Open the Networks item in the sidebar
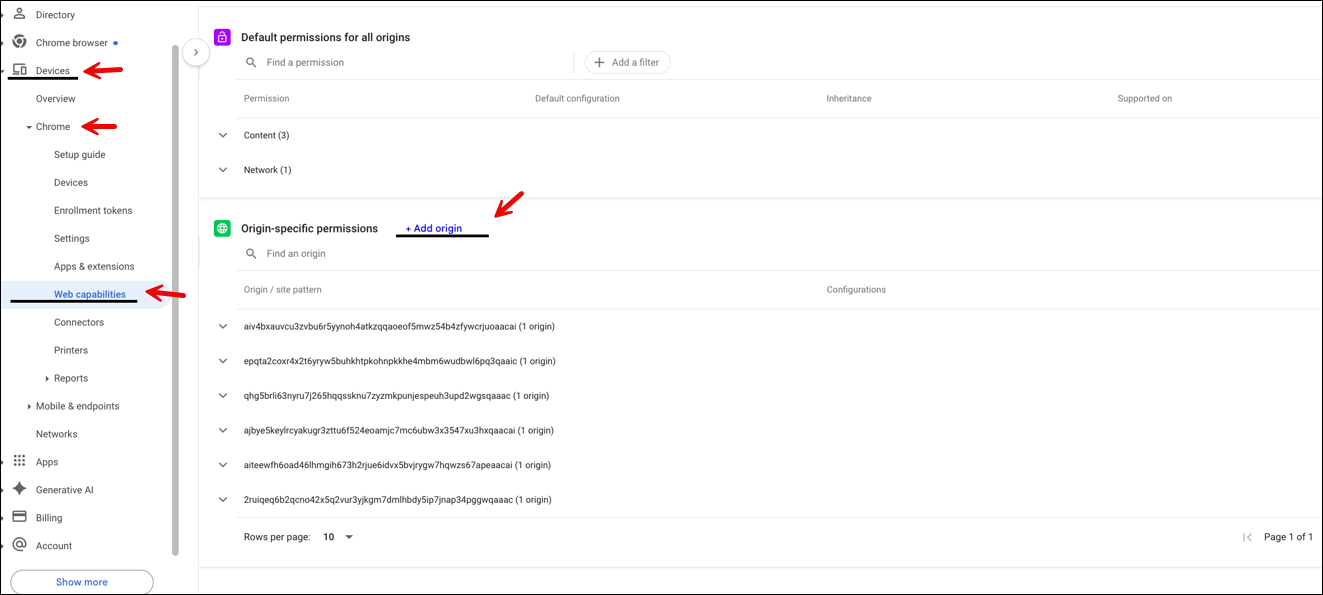 tap(56, 433)
